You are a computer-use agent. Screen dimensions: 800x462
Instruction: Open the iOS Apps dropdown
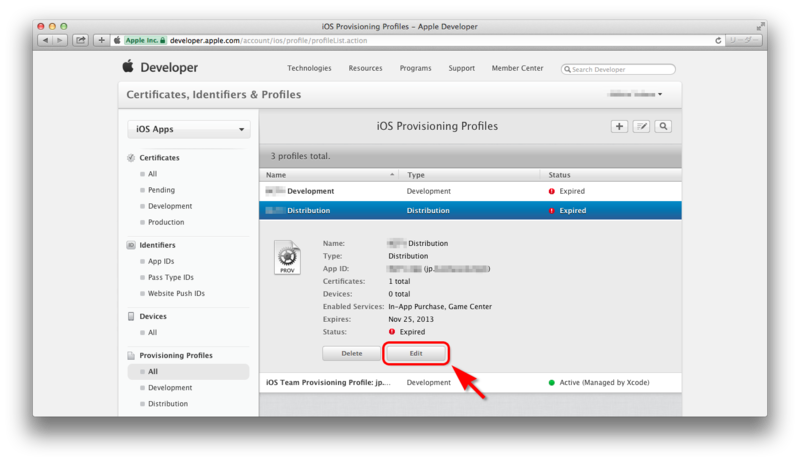[189, 130]
